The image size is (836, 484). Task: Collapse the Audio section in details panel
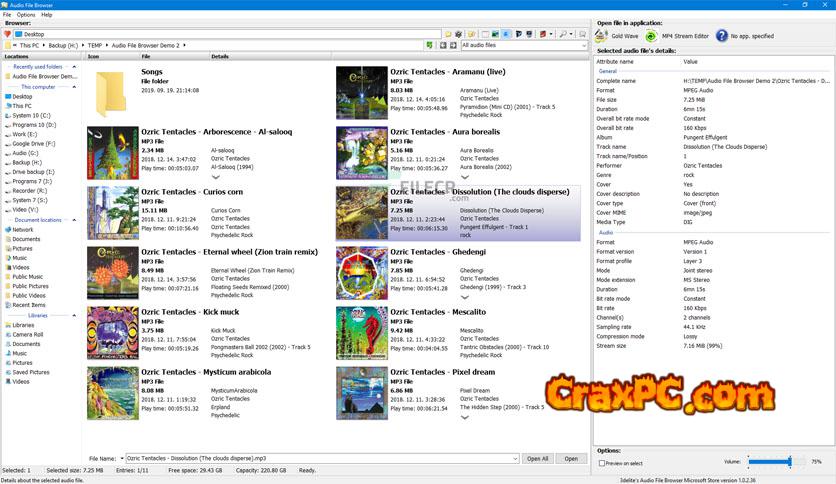[x=606, y=233]
